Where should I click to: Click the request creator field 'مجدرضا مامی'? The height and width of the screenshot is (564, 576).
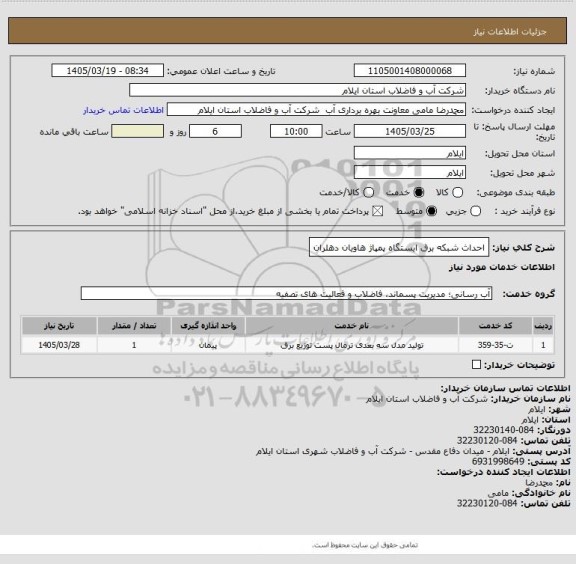tap(316, 110)
